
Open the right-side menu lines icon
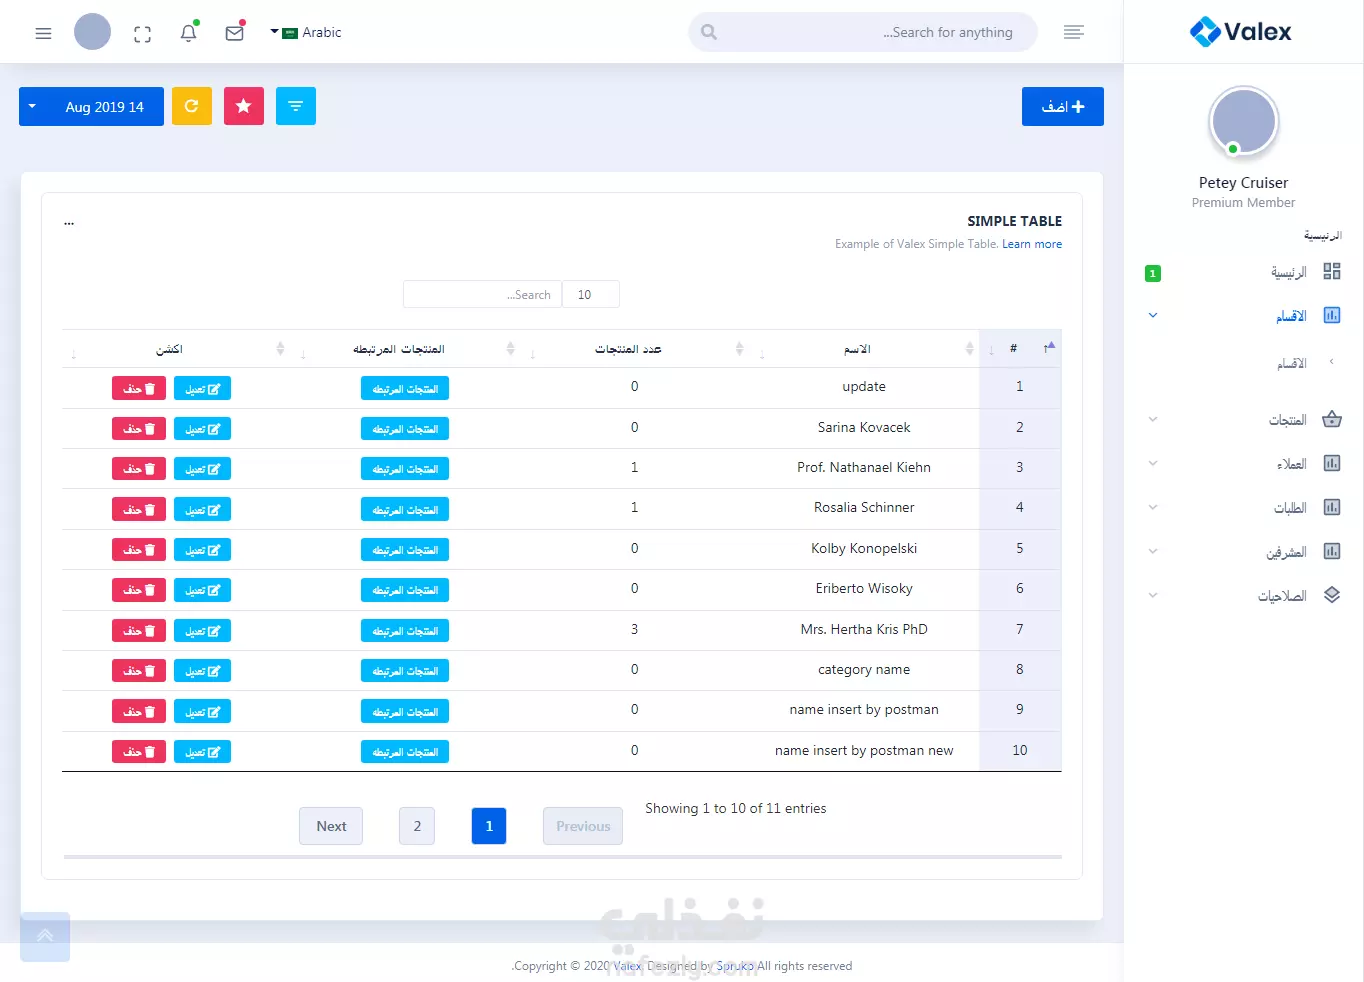point(1074,32)
